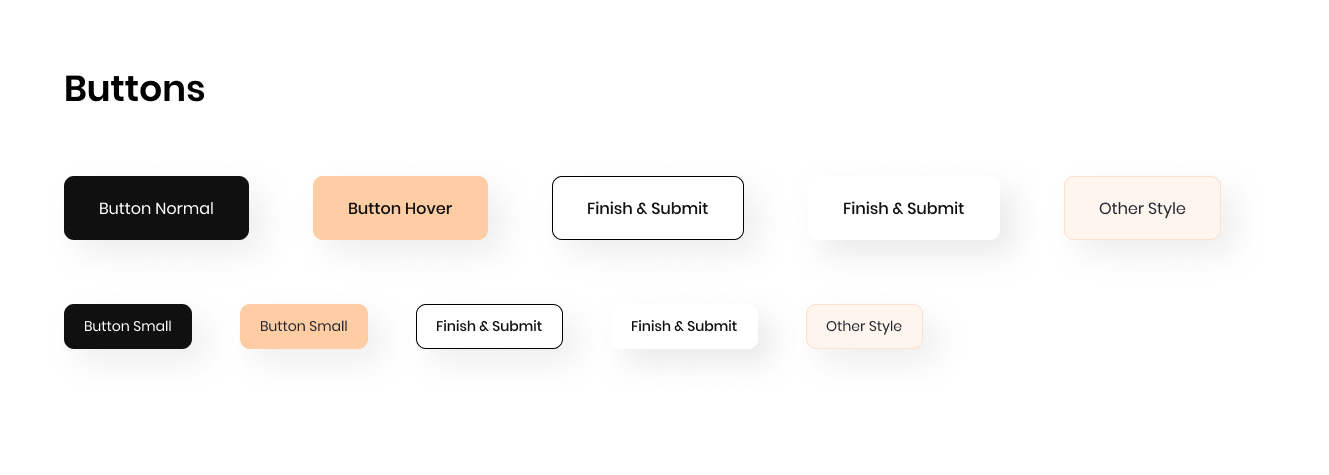
Task: Click the Buttons heading text
Action: coord(135,89)
